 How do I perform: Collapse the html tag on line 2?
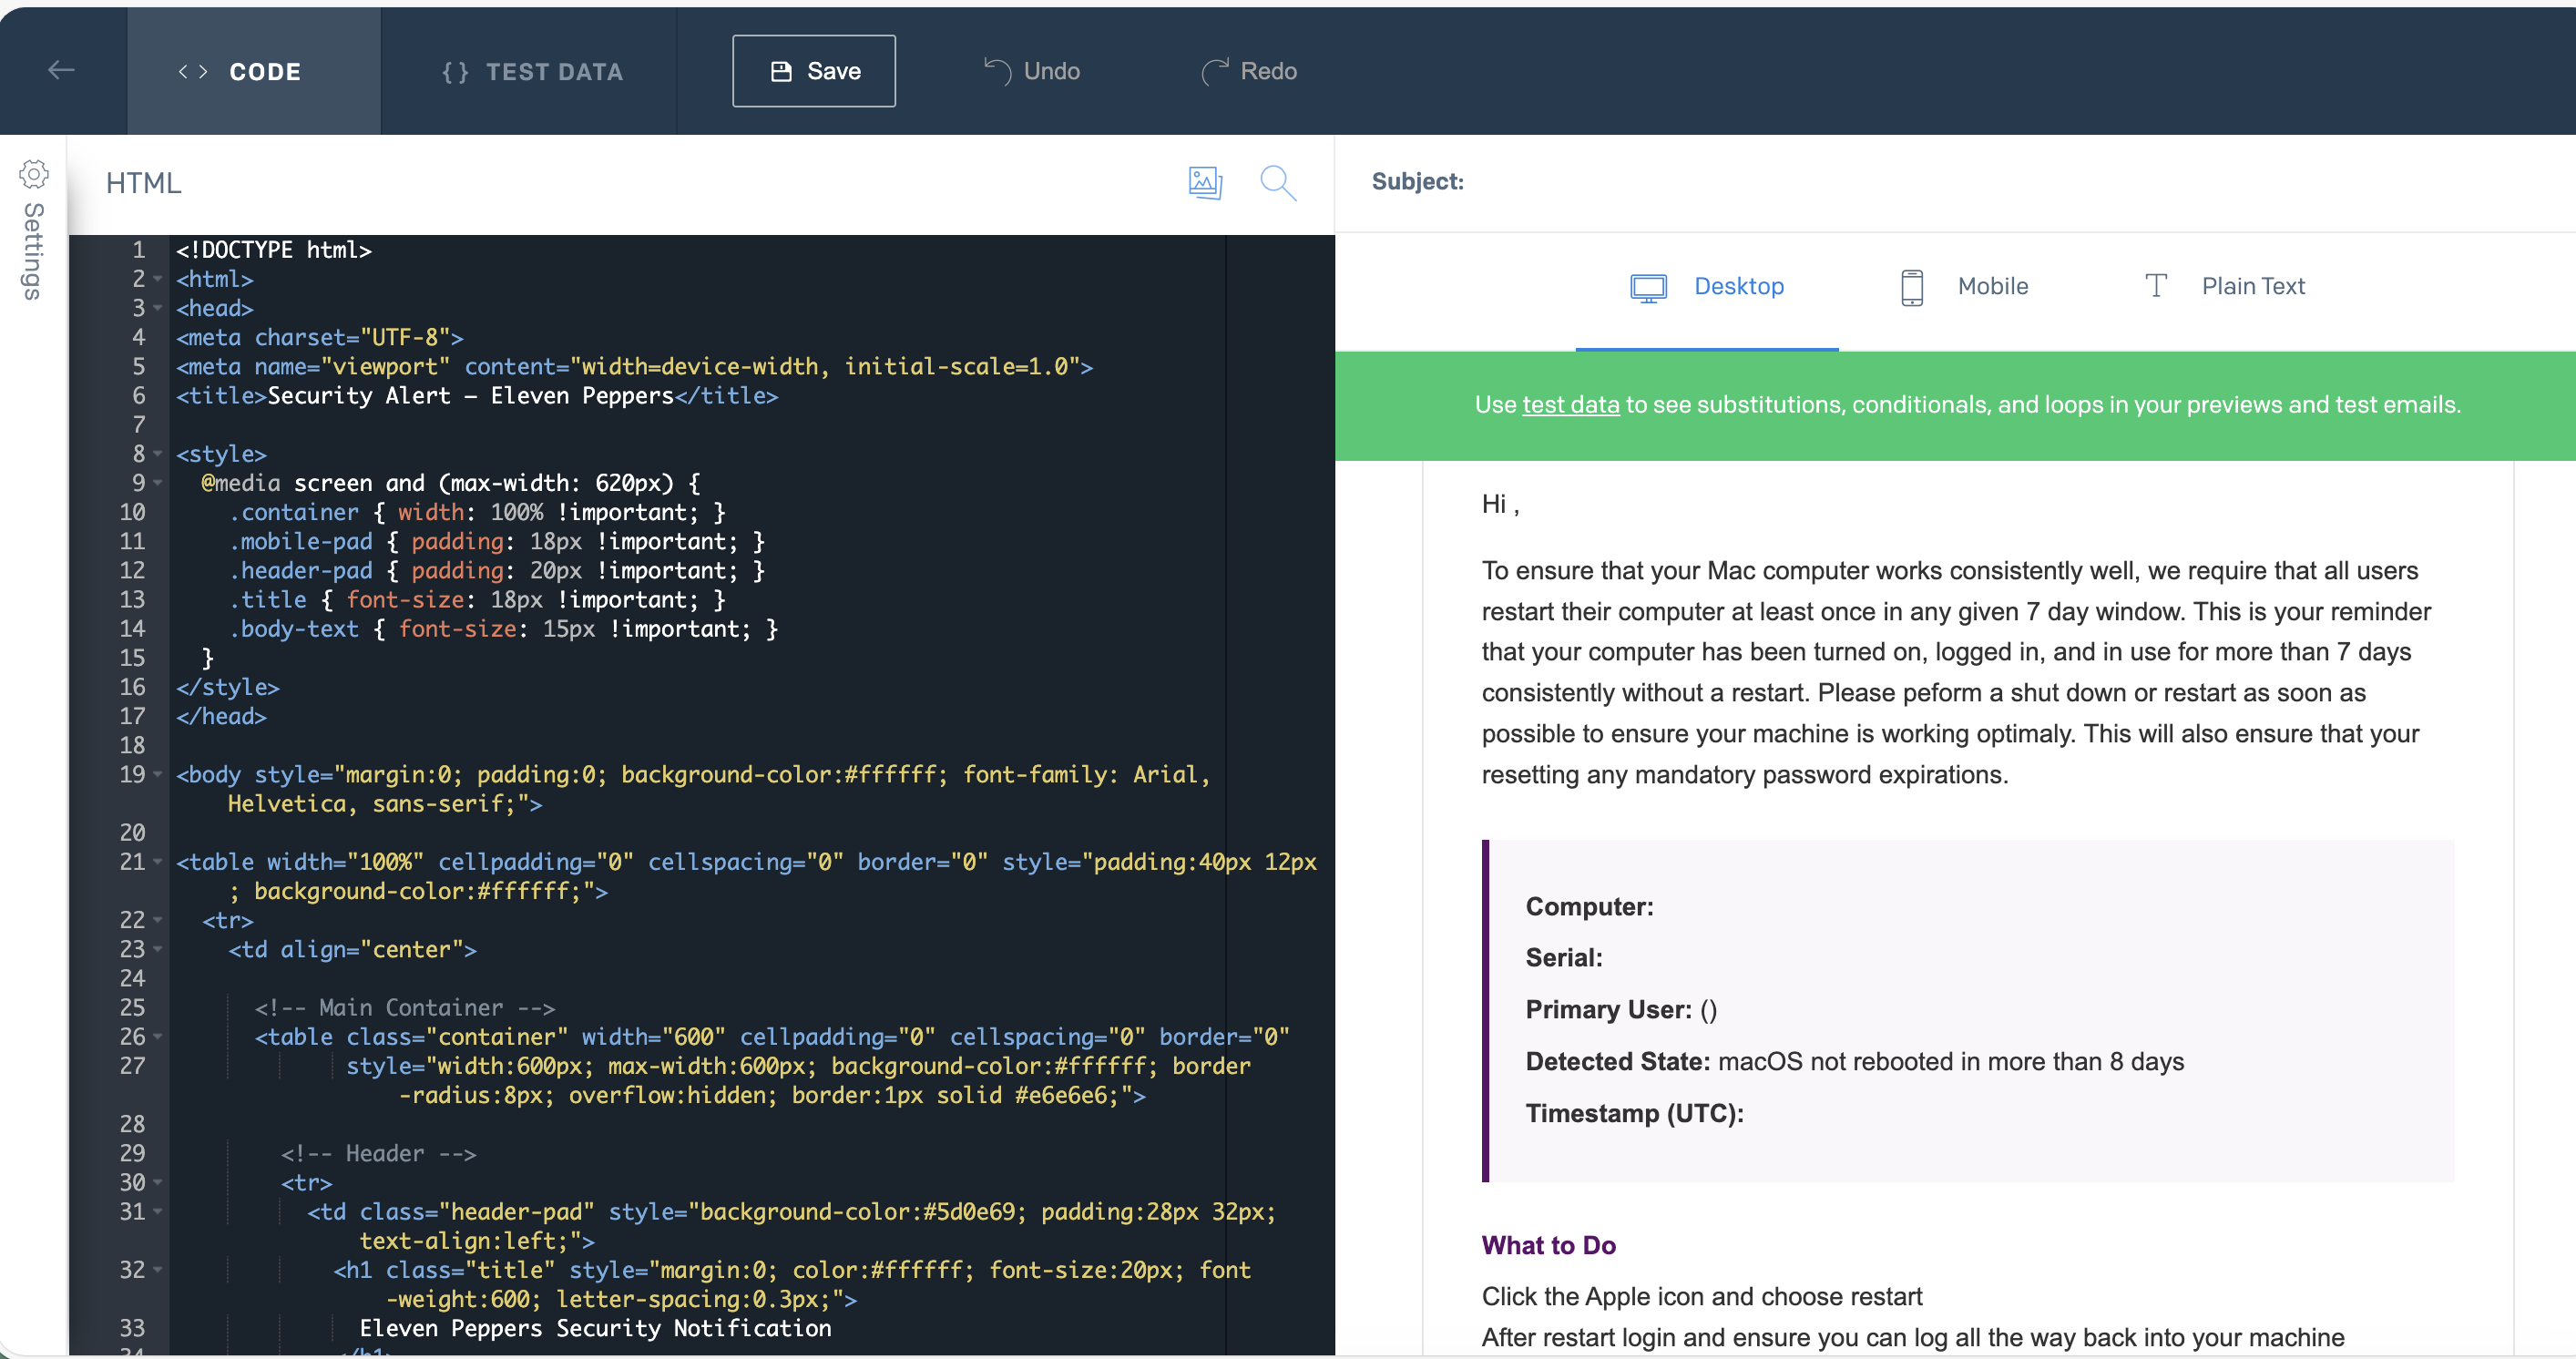click(158, 279)
